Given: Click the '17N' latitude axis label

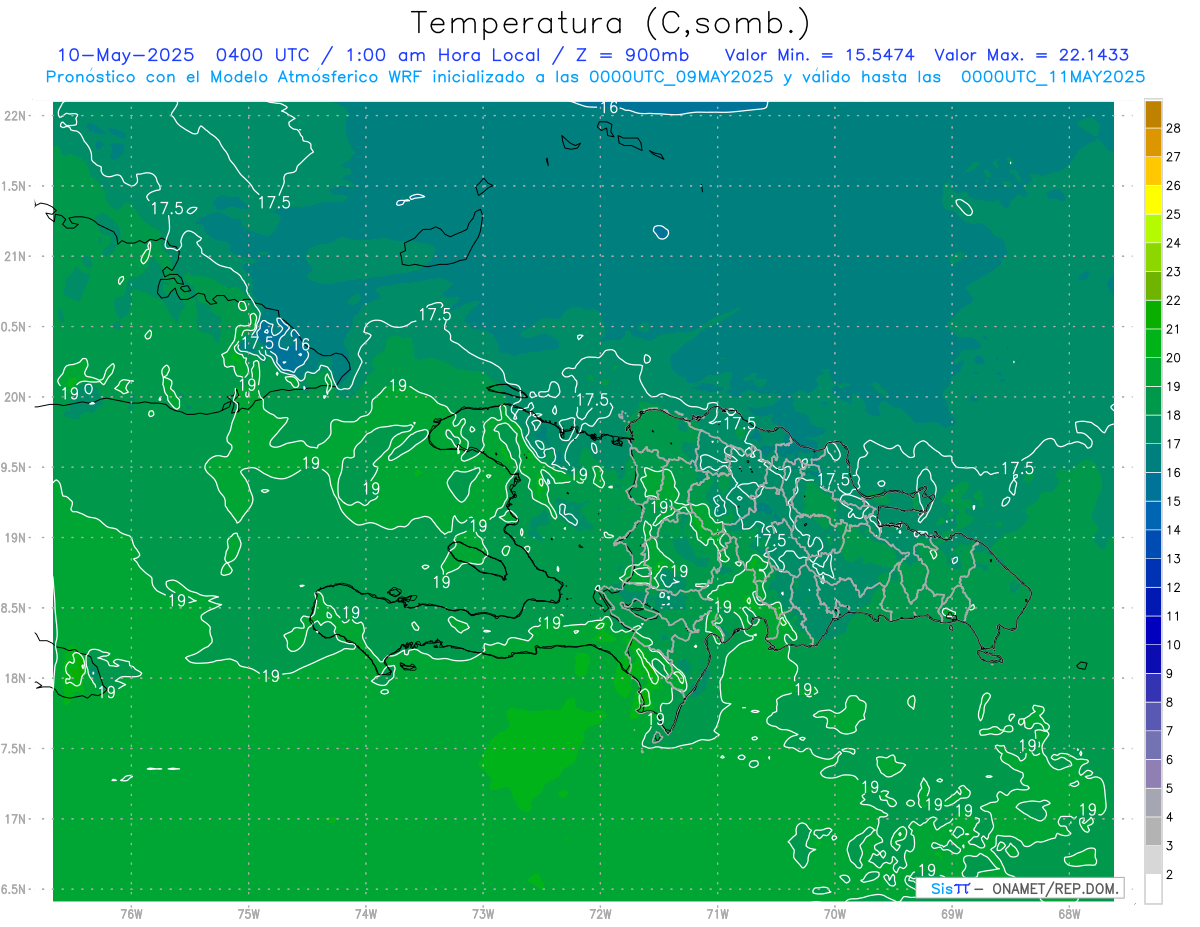Looking at the screenshot, I should click(16, 820).
